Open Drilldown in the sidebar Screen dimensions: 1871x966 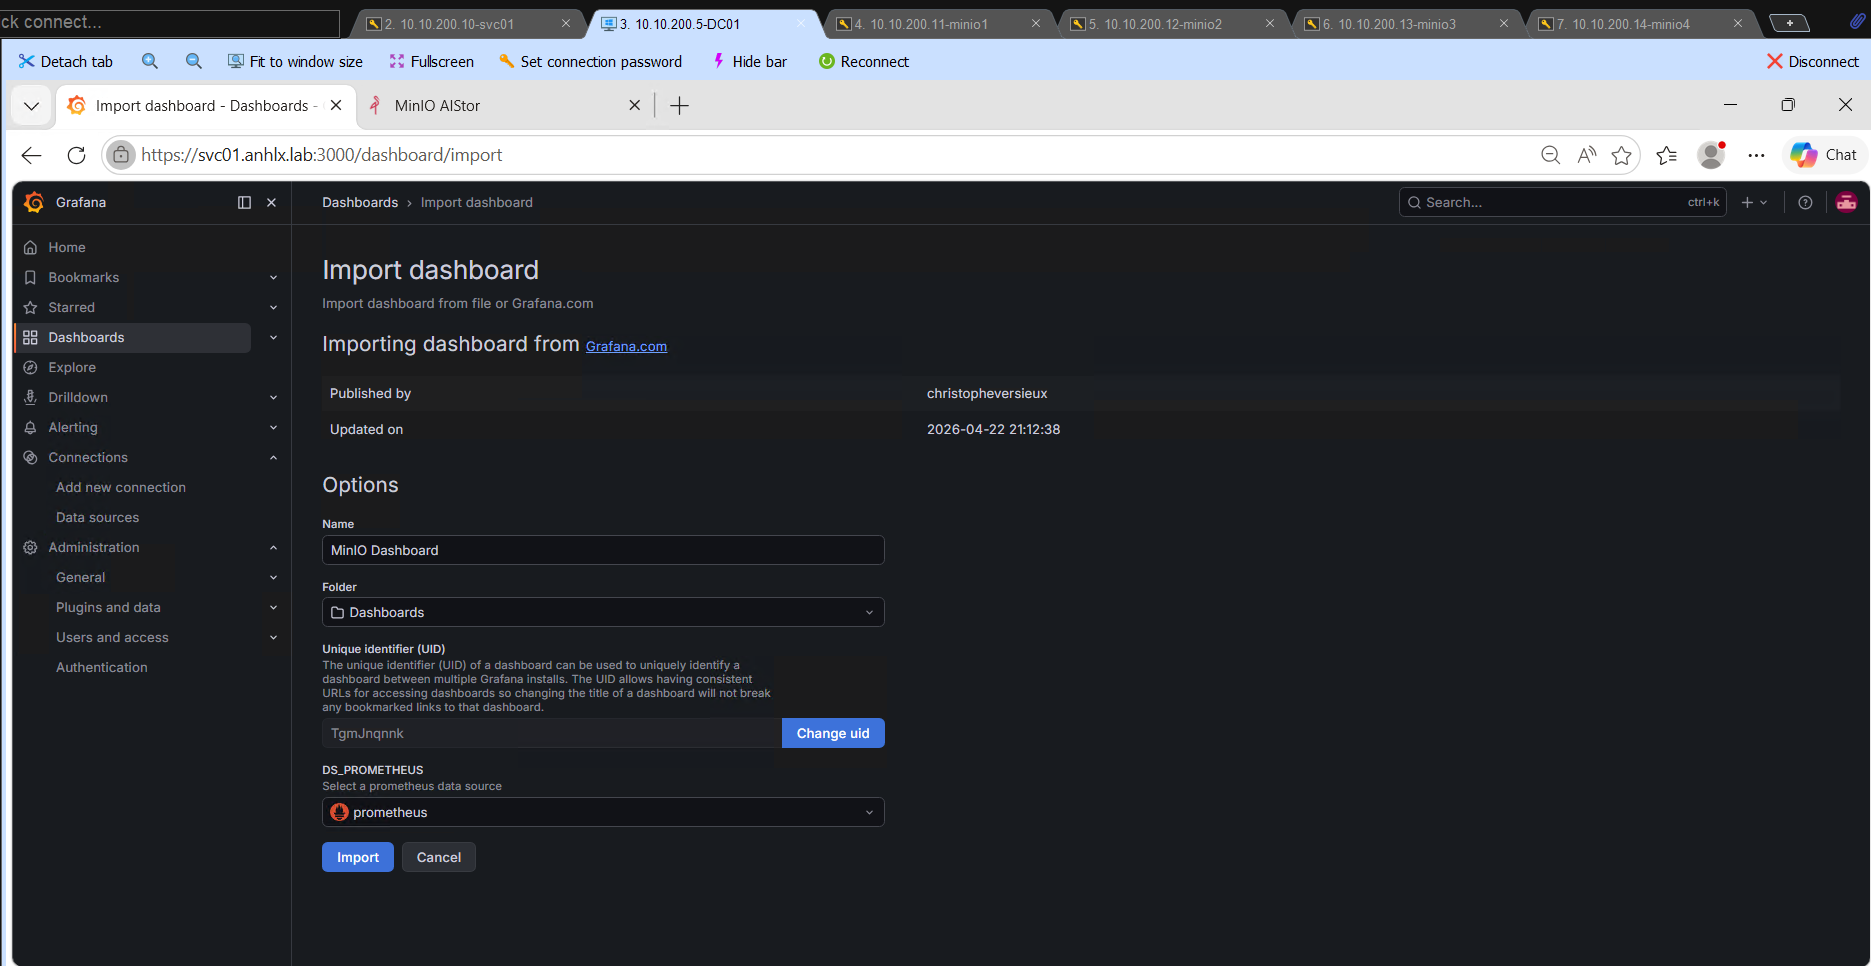(78, 397)
